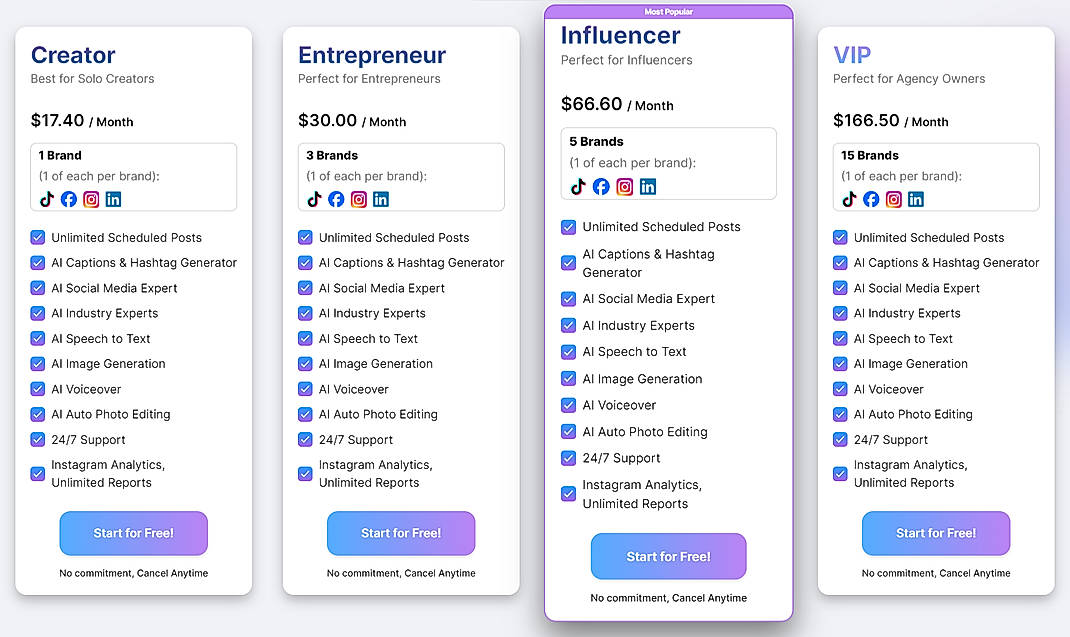Select the Facebook icon under Entrepreneur's 3 Brands

(x=336, y=199)
